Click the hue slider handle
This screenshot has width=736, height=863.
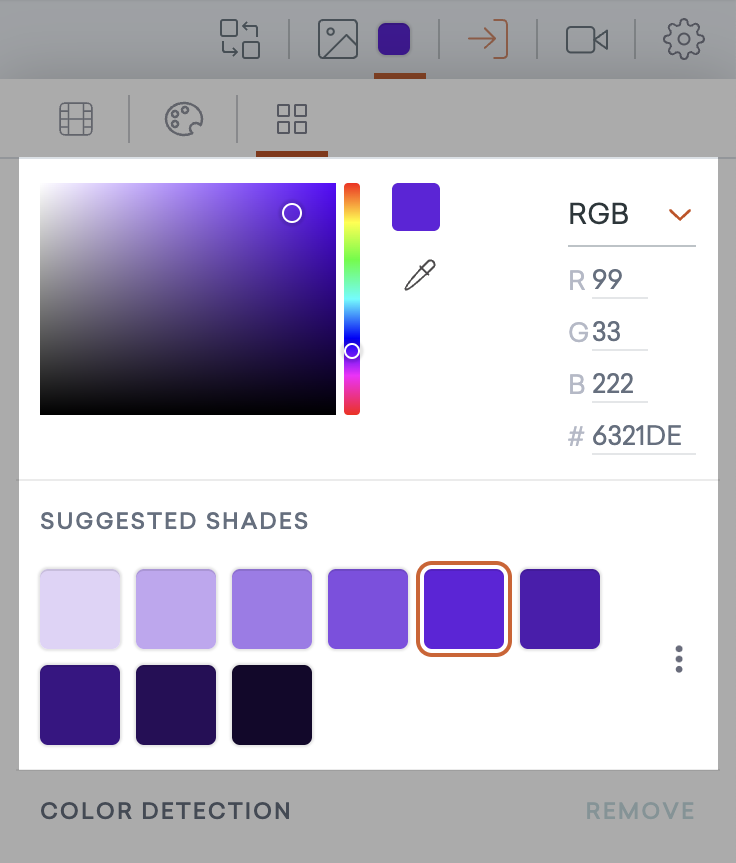pos(352,351)
